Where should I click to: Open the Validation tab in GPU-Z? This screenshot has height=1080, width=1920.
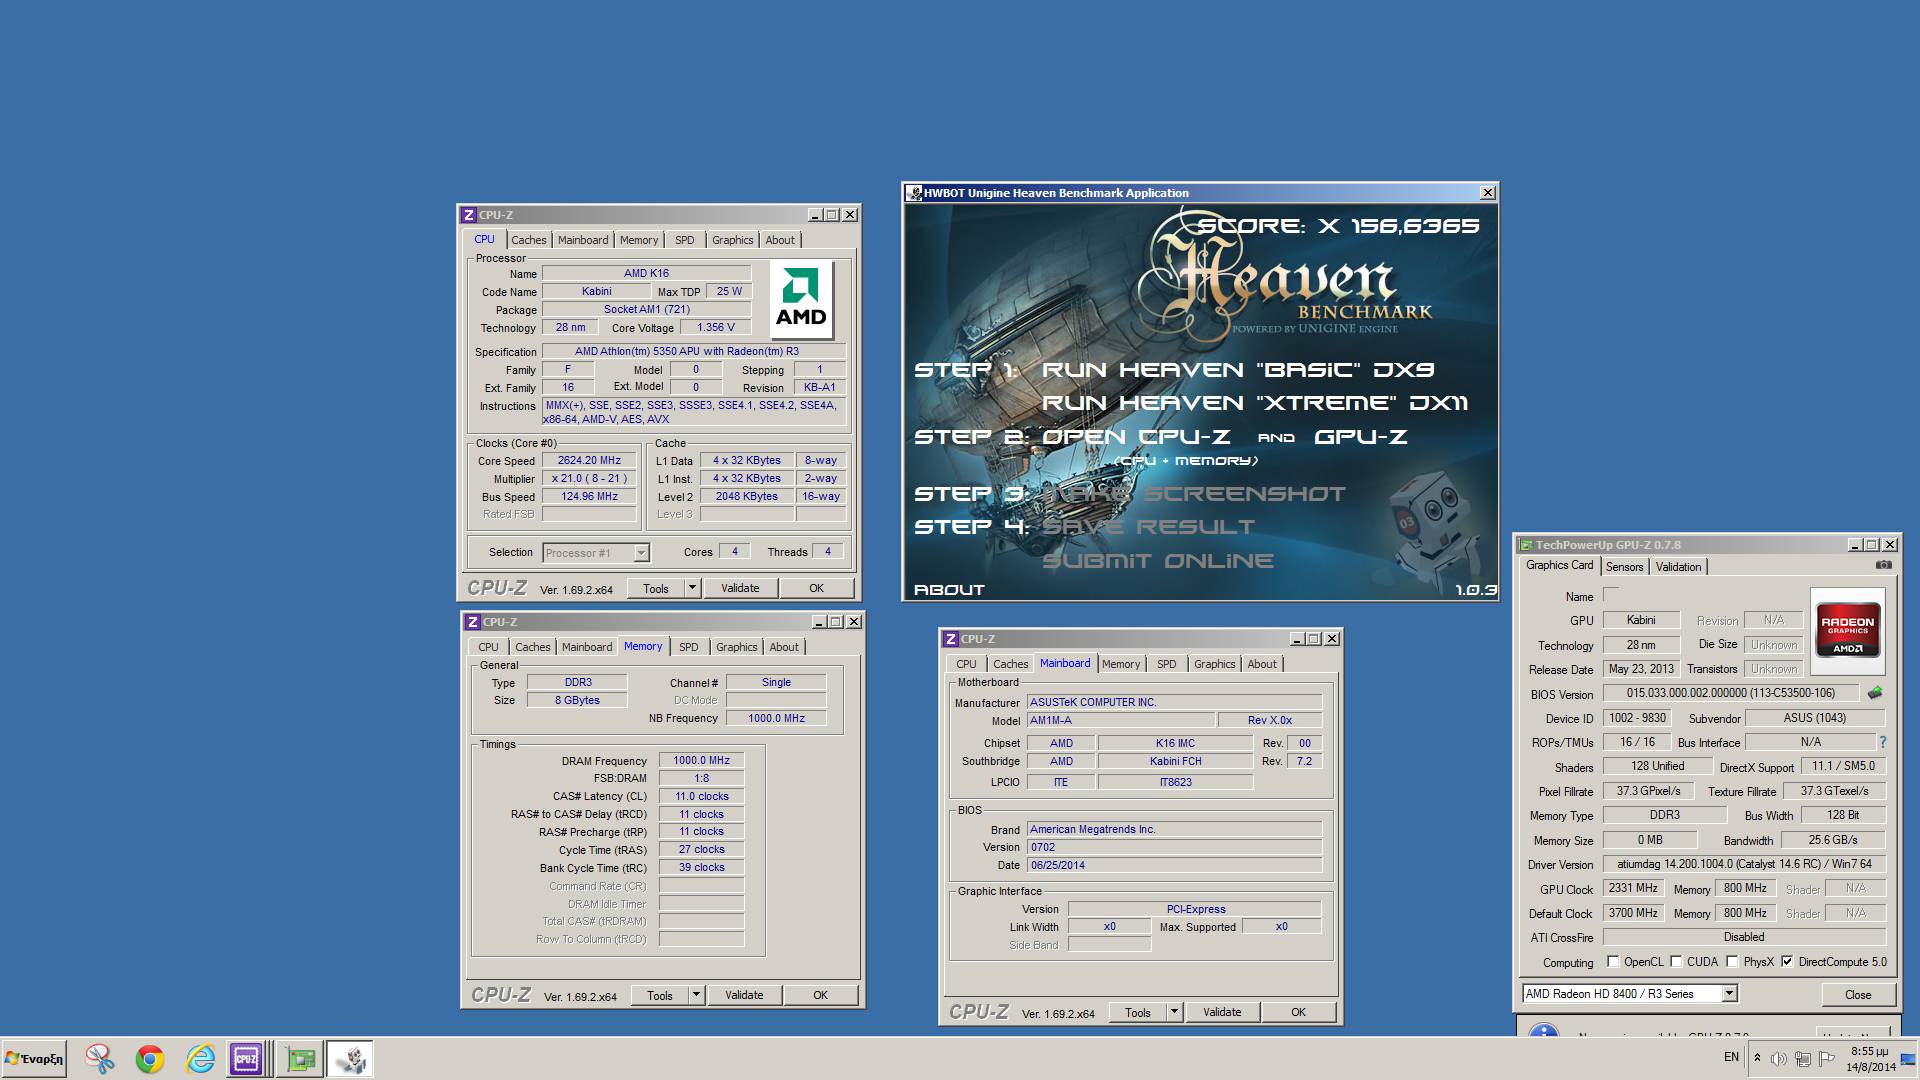click(x=1678, y=567)
